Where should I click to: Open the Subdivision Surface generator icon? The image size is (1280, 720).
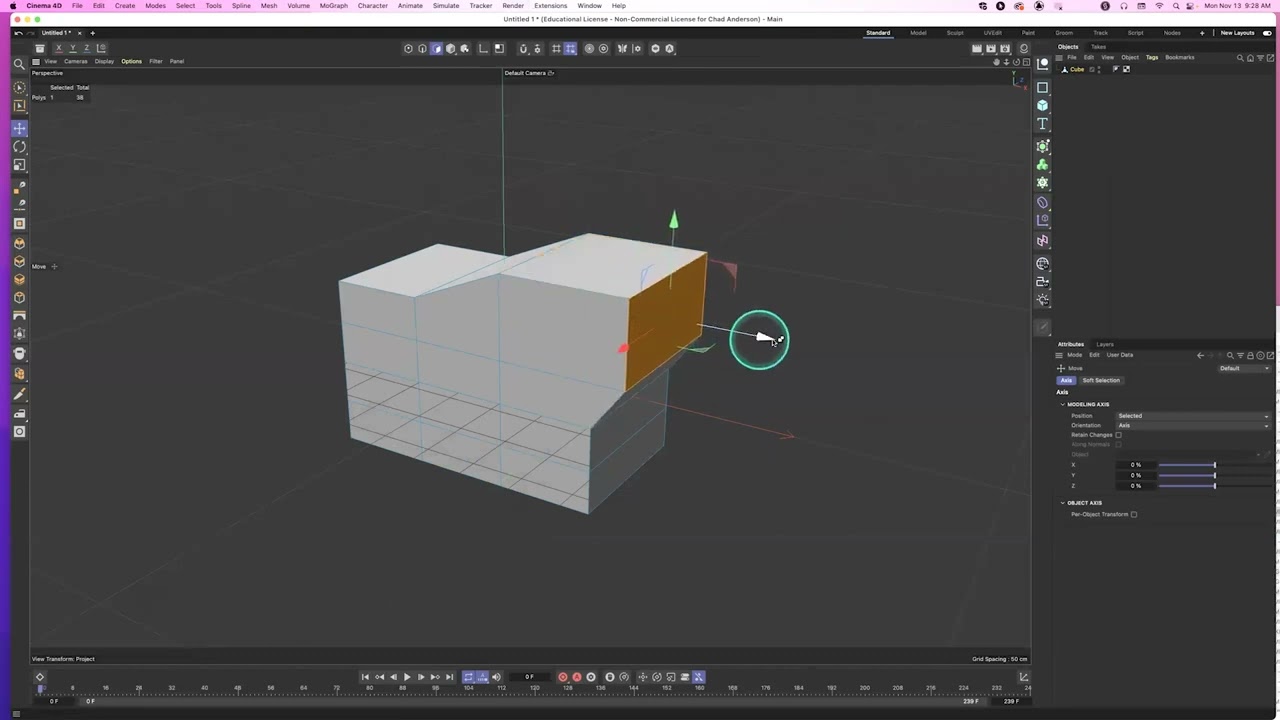click(1043, 146)
